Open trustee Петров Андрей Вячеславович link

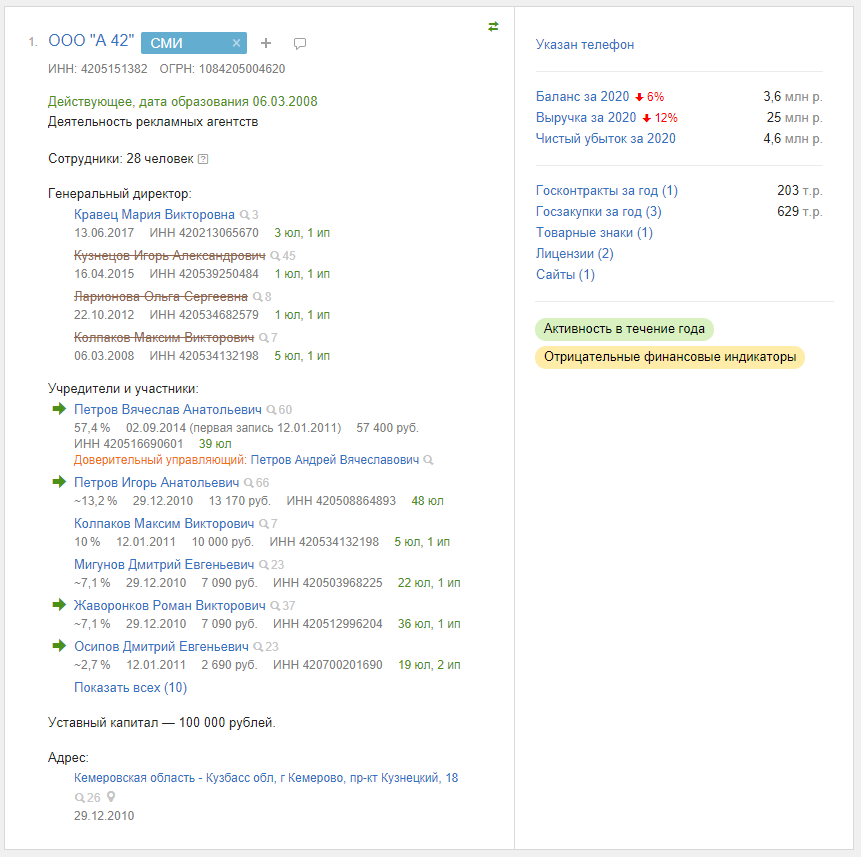click(x=335, y=460)
